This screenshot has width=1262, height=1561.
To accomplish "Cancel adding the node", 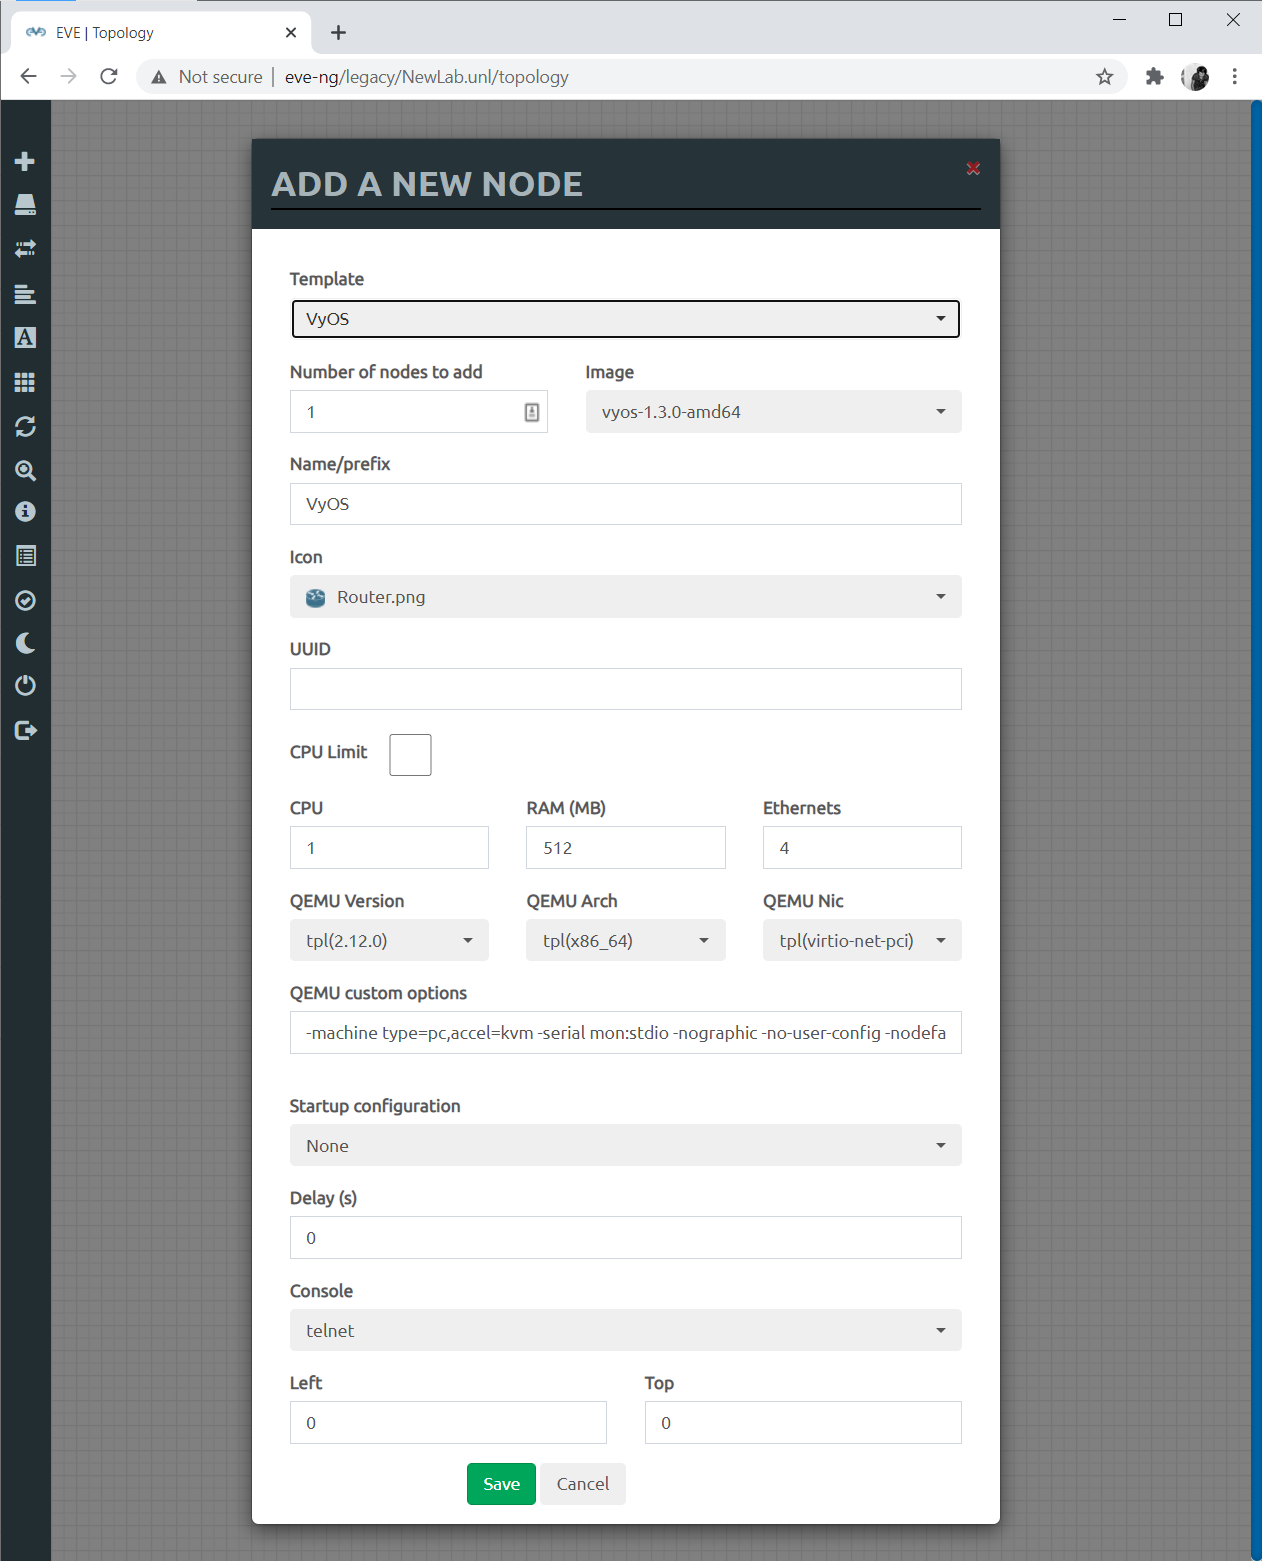I will (x=582, y=1484).
